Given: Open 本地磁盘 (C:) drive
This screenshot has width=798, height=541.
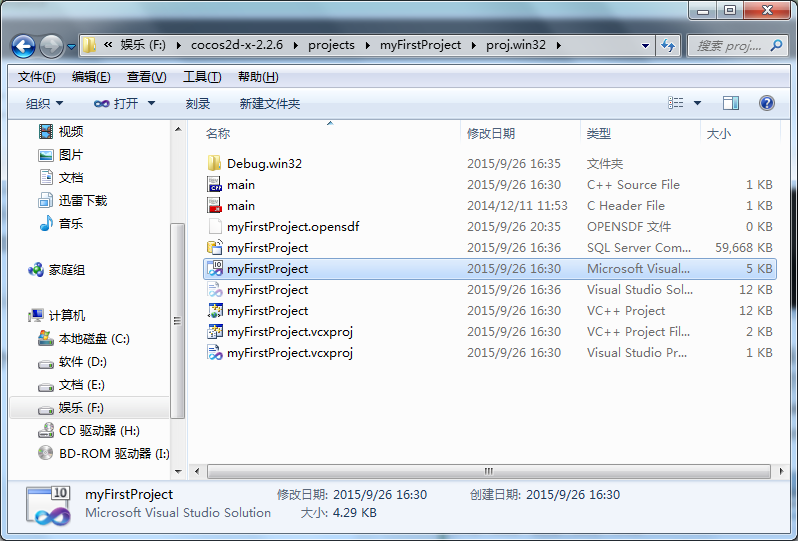Looking at the screenshot, I should coord(84,338).
